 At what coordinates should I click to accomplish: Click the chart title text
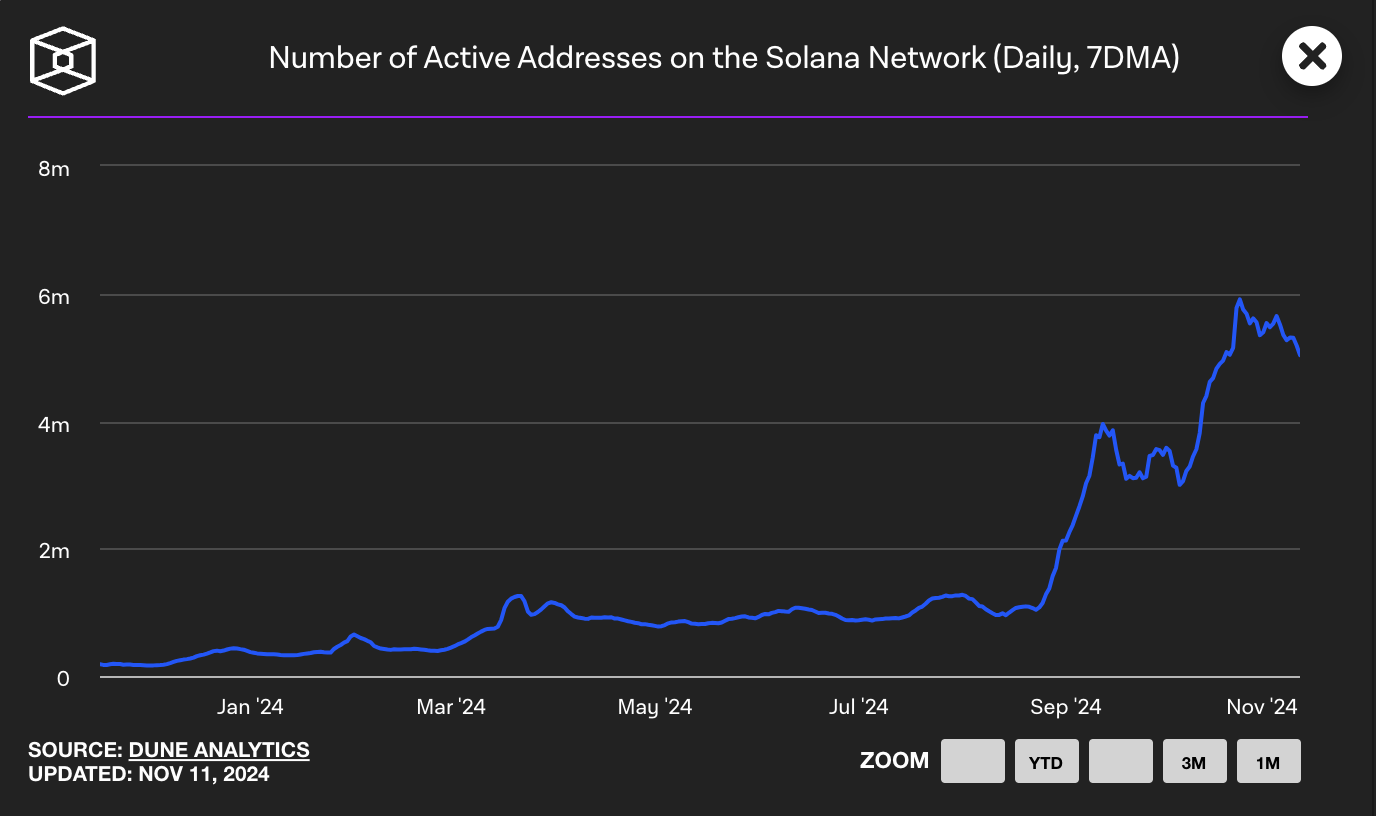[x=722, y=57]
